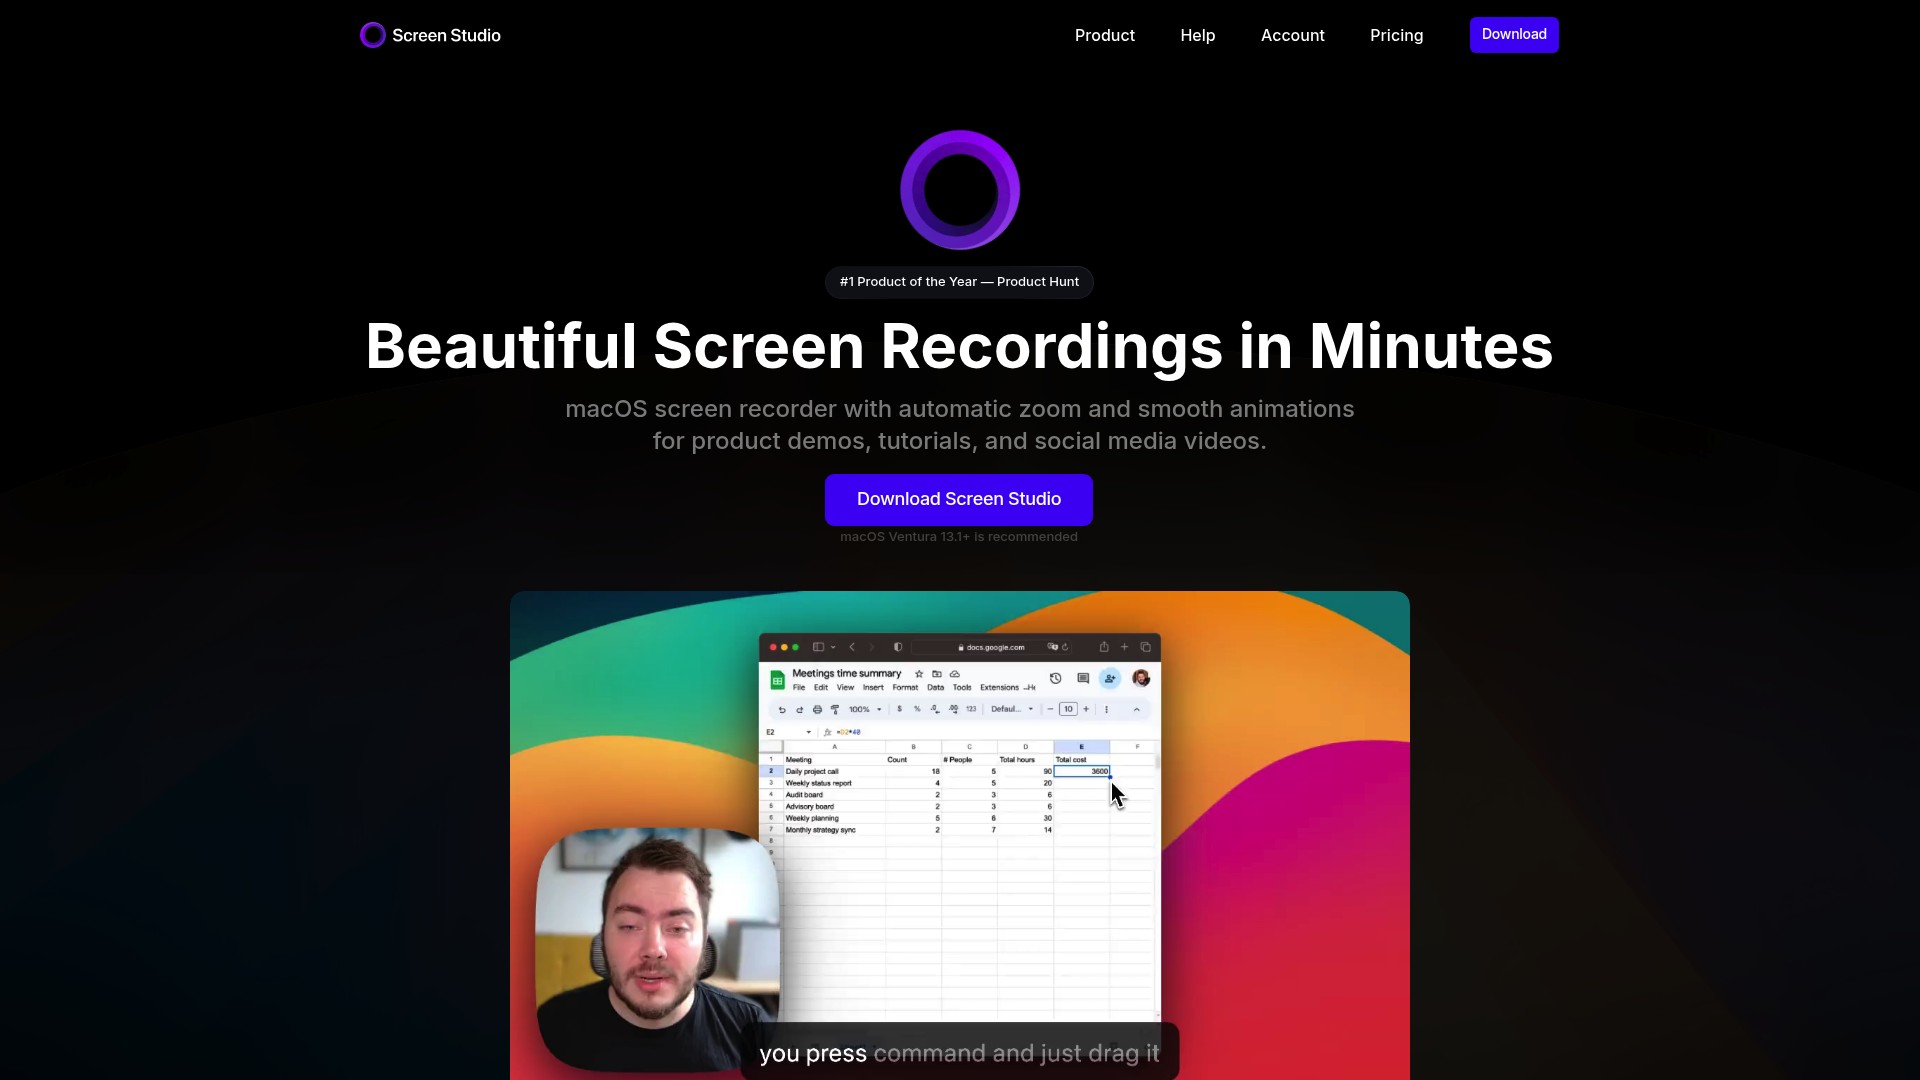
Task: Click the macOS Ventura 13.1+ recommendation note
Action: click(958, 537)
